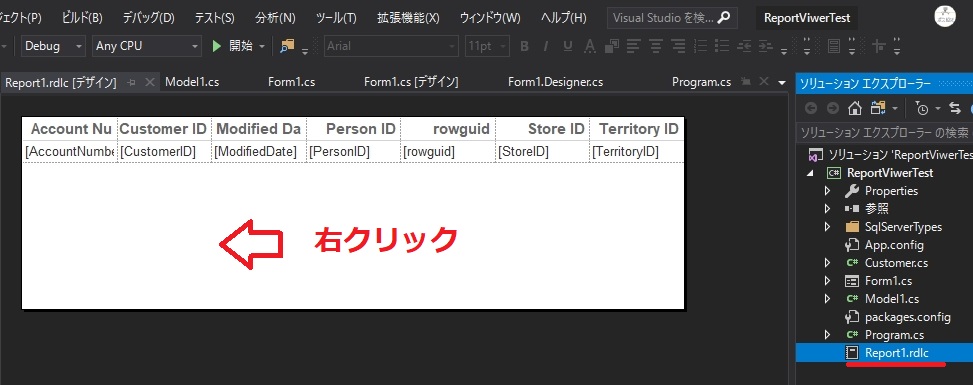Select packages.config in Solution Explorer
Viewport: 973px width, 385px height.
[907, 317]
